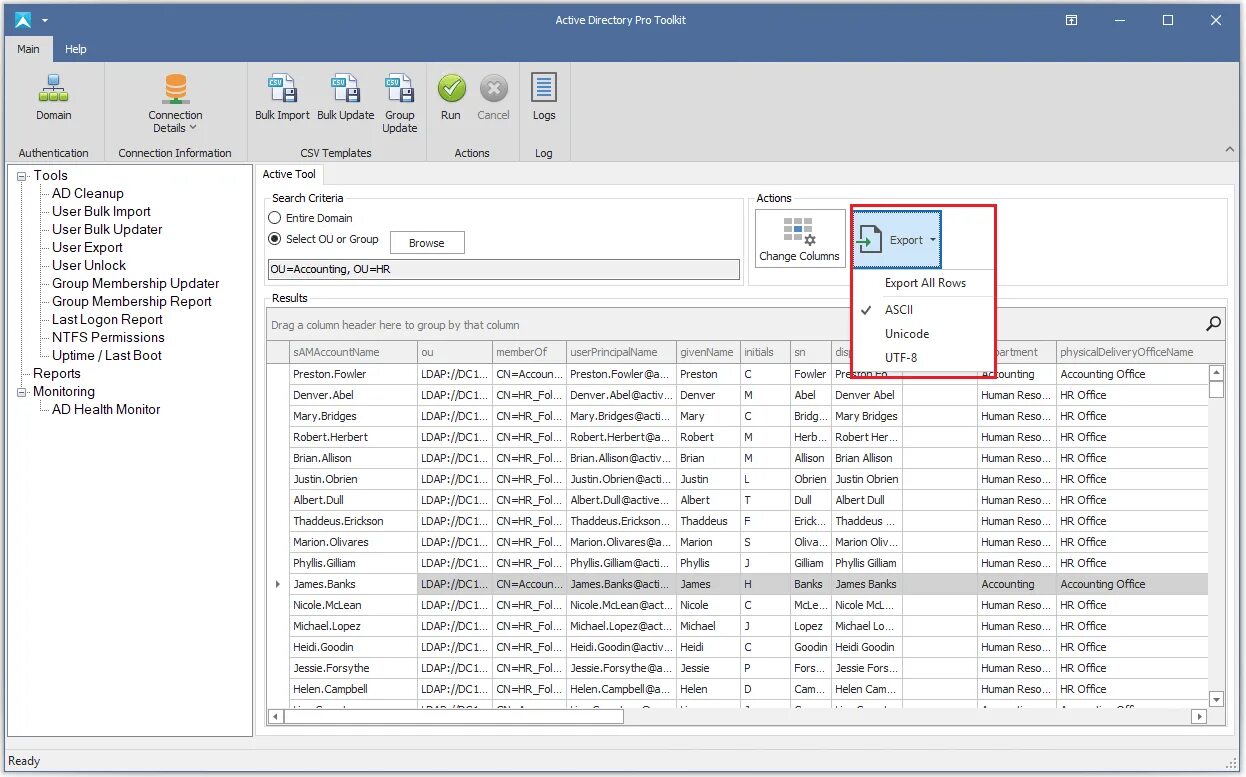1246x777 pixels.
Task: Sort by memberOf column header
Action: (529, 352)
